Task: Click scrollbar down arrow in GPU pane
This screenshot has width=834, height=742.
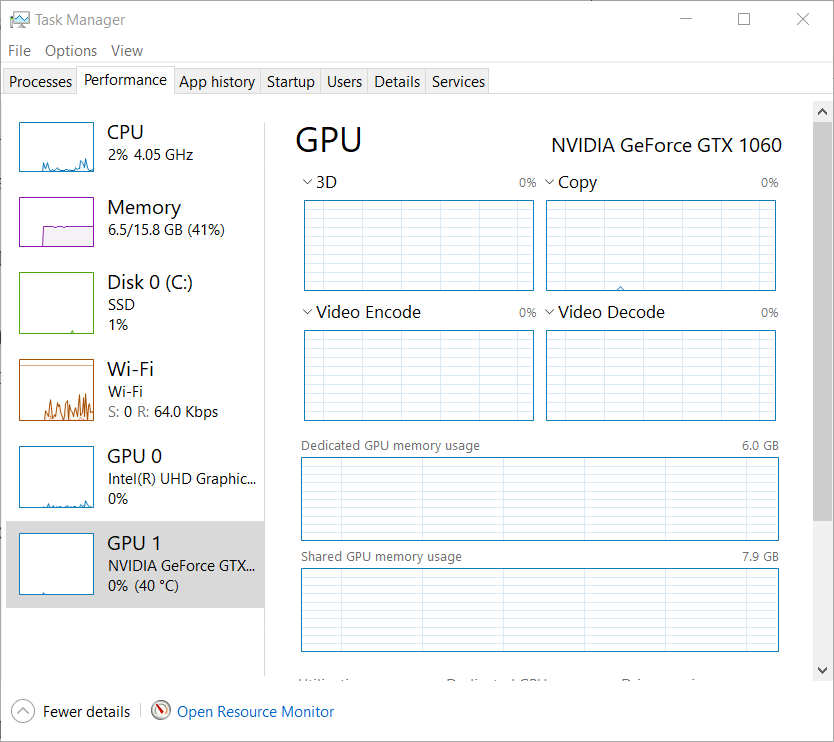Action: click(x=822, y=670)
